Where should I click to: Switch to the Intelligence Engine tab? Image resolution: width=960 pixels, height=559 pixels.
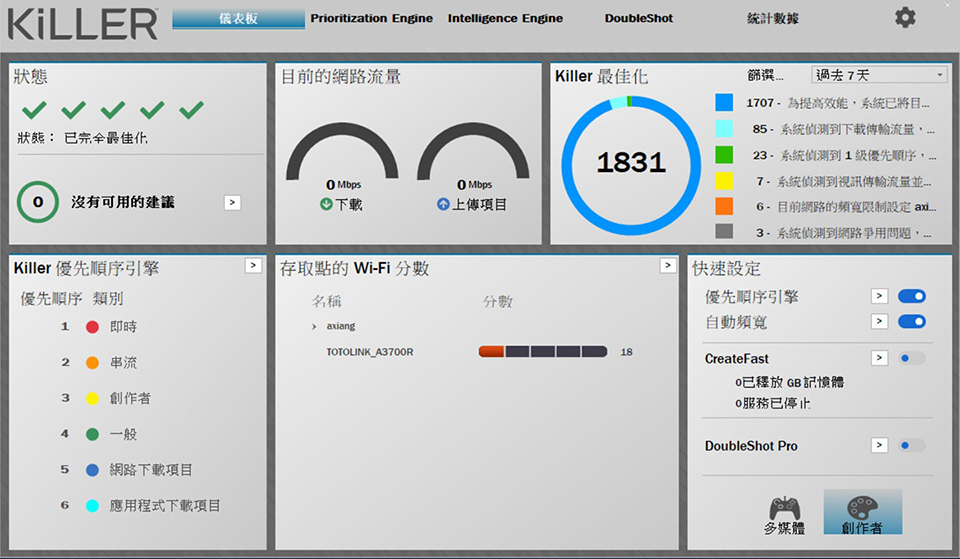point(505,18)
